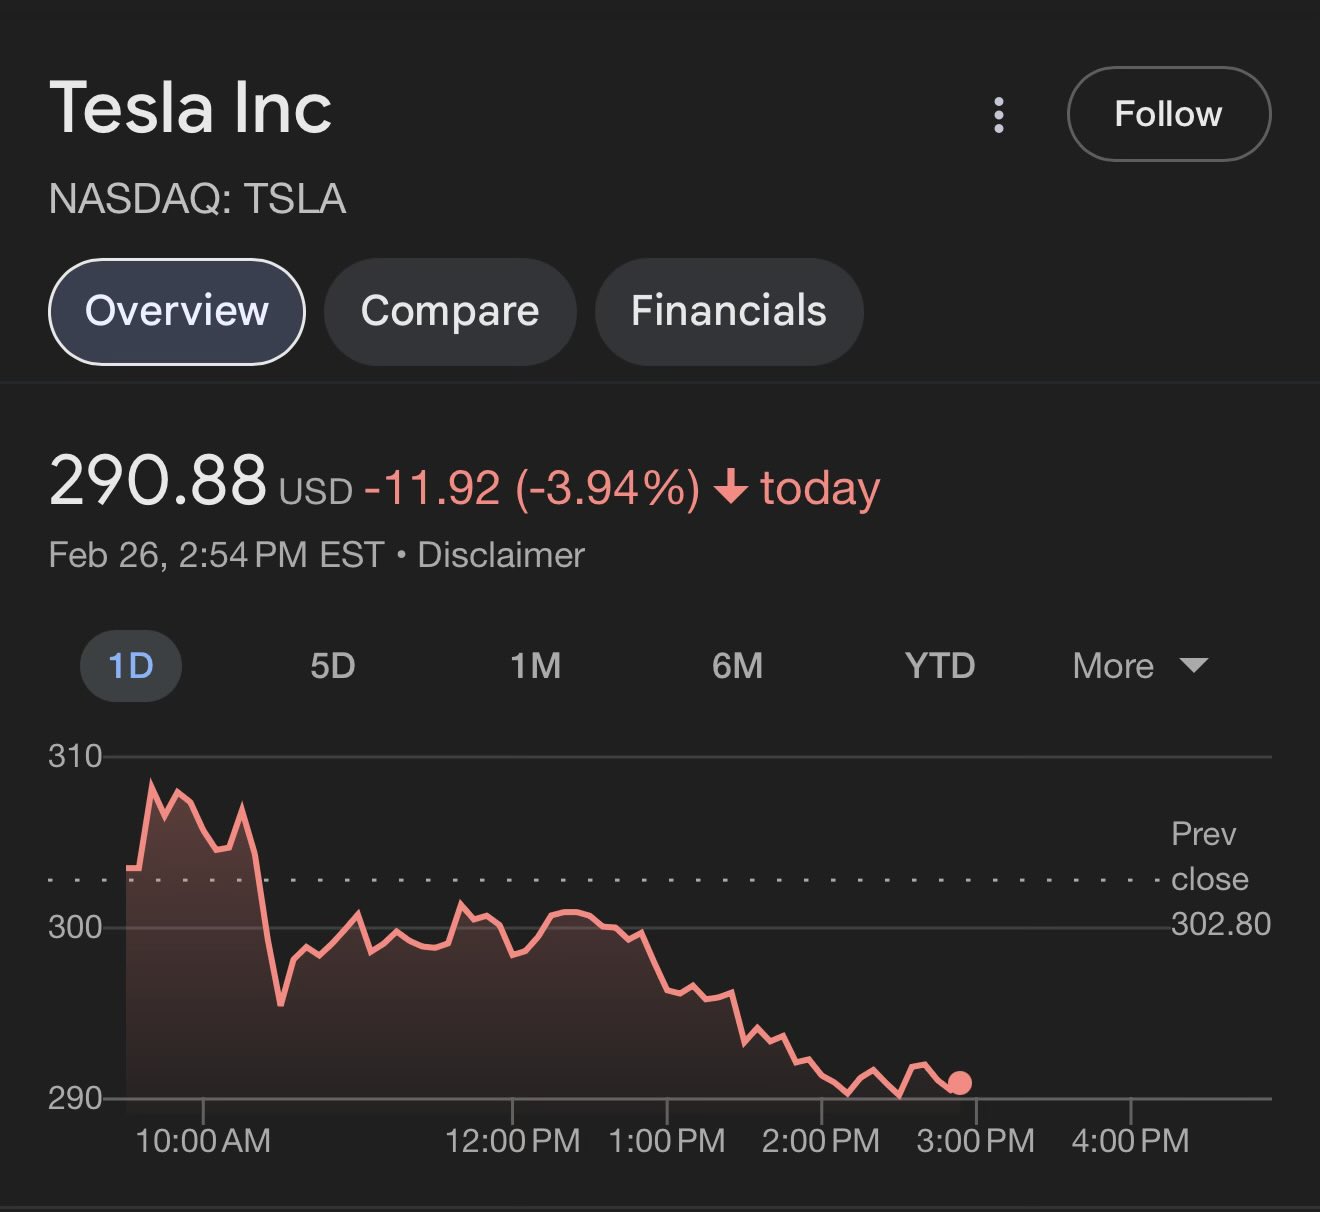This screenshot has width=1320, height=1212.
Task: Click the NASDAQ: TSLA ticker text
Action: click(x=197, y=199)
